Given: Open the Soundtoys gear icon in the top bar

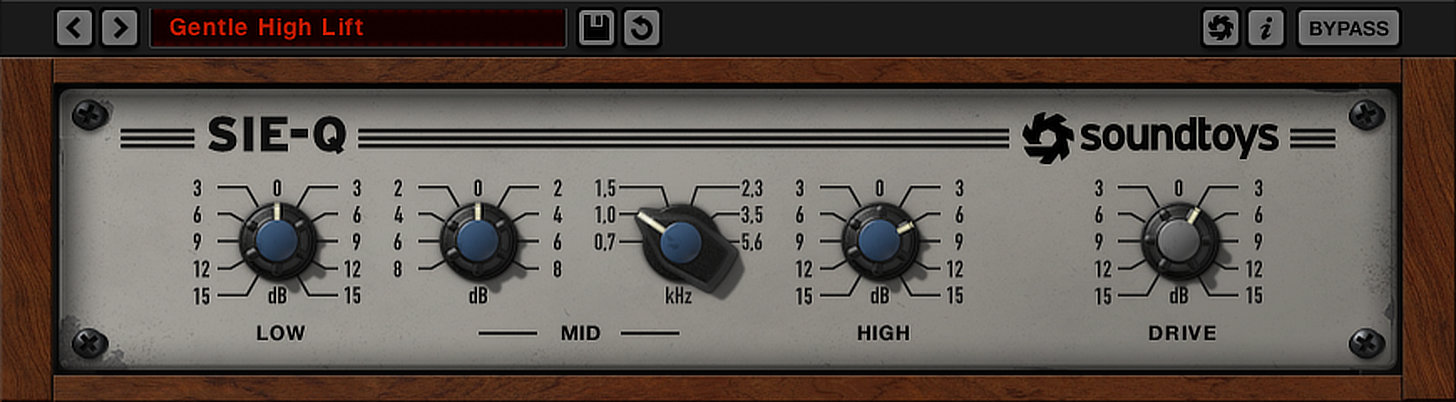Looking at the screenshot, I should click(1221, 28).
